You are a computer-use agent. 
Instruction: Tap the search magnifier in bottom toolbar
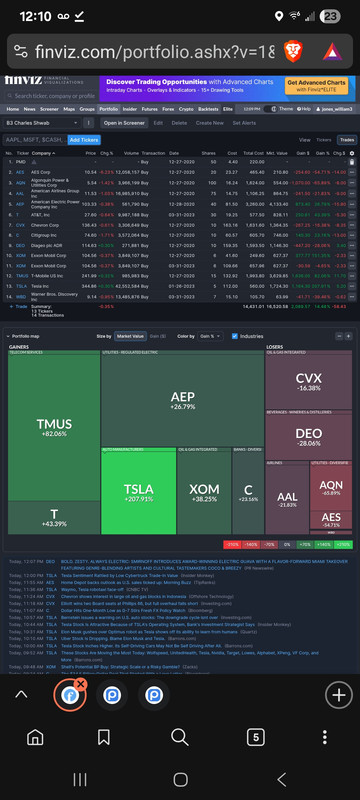179,737
